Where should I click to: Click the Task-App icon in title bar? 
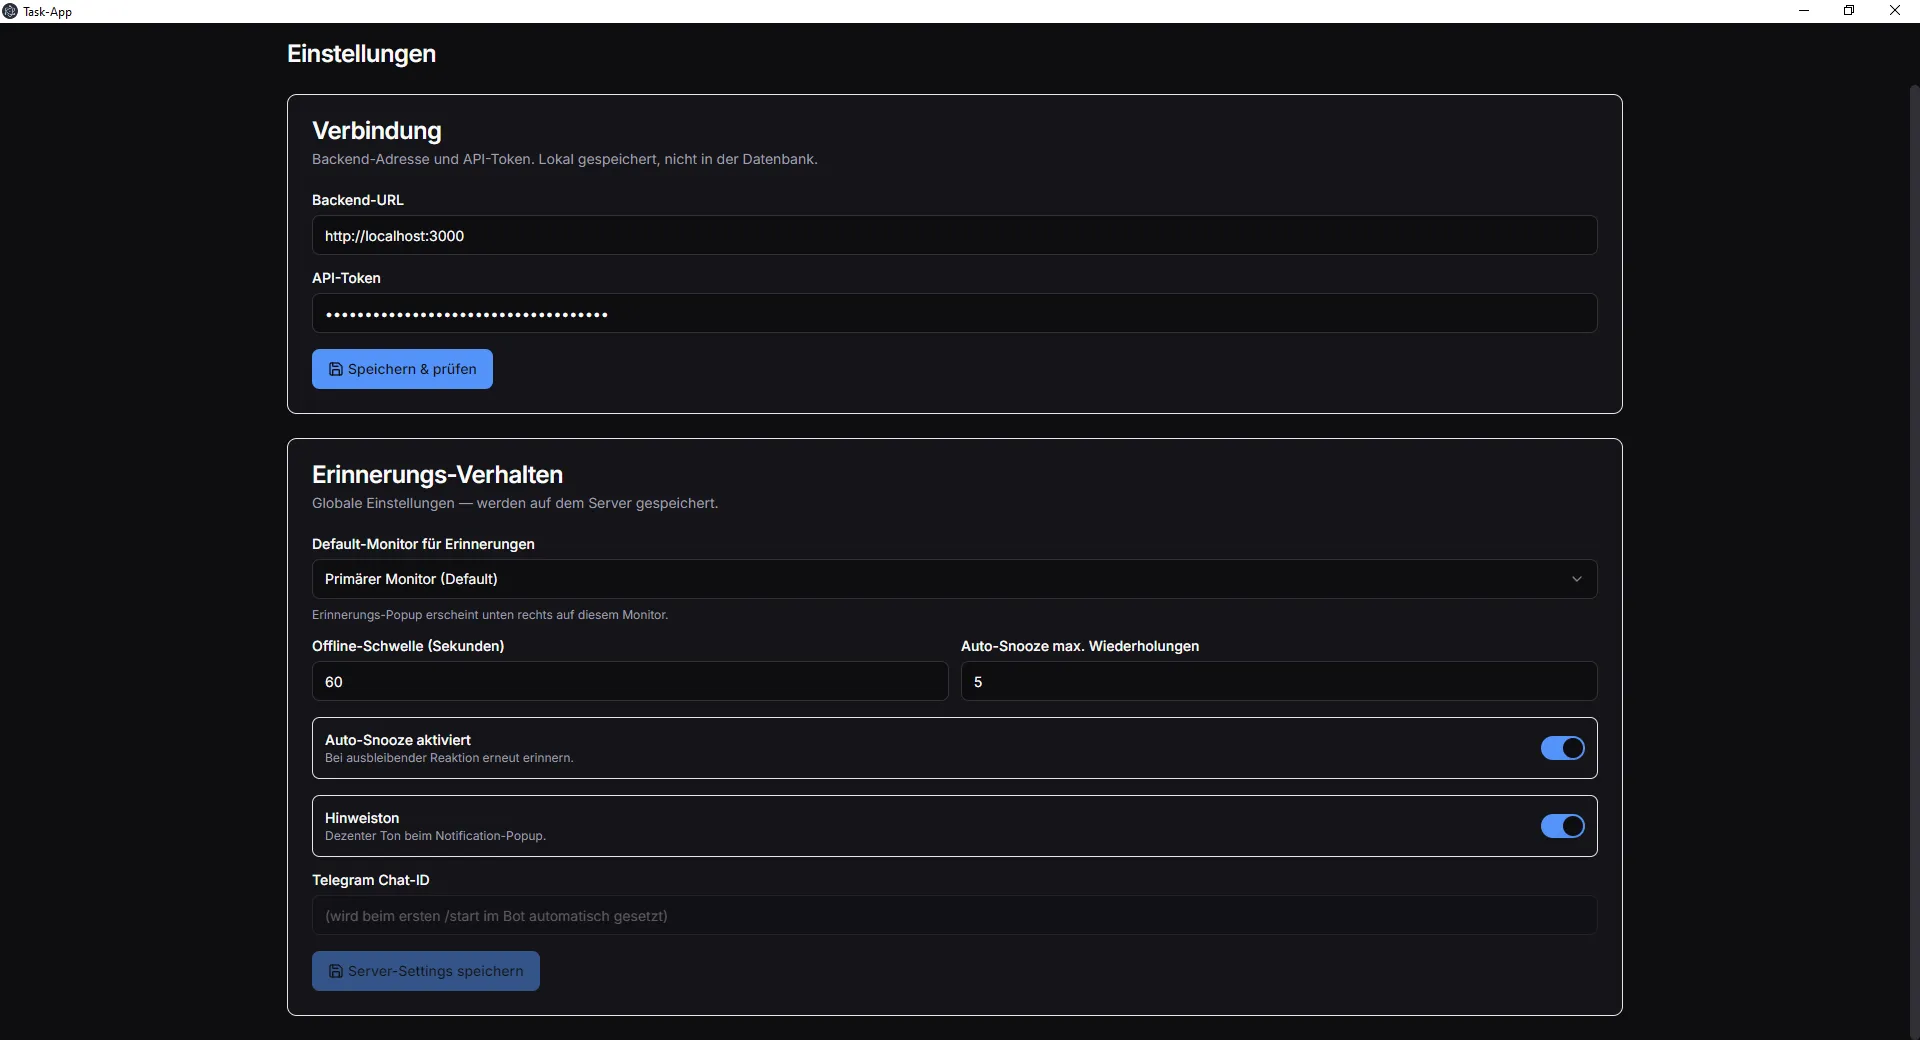[x=10, y=11]
